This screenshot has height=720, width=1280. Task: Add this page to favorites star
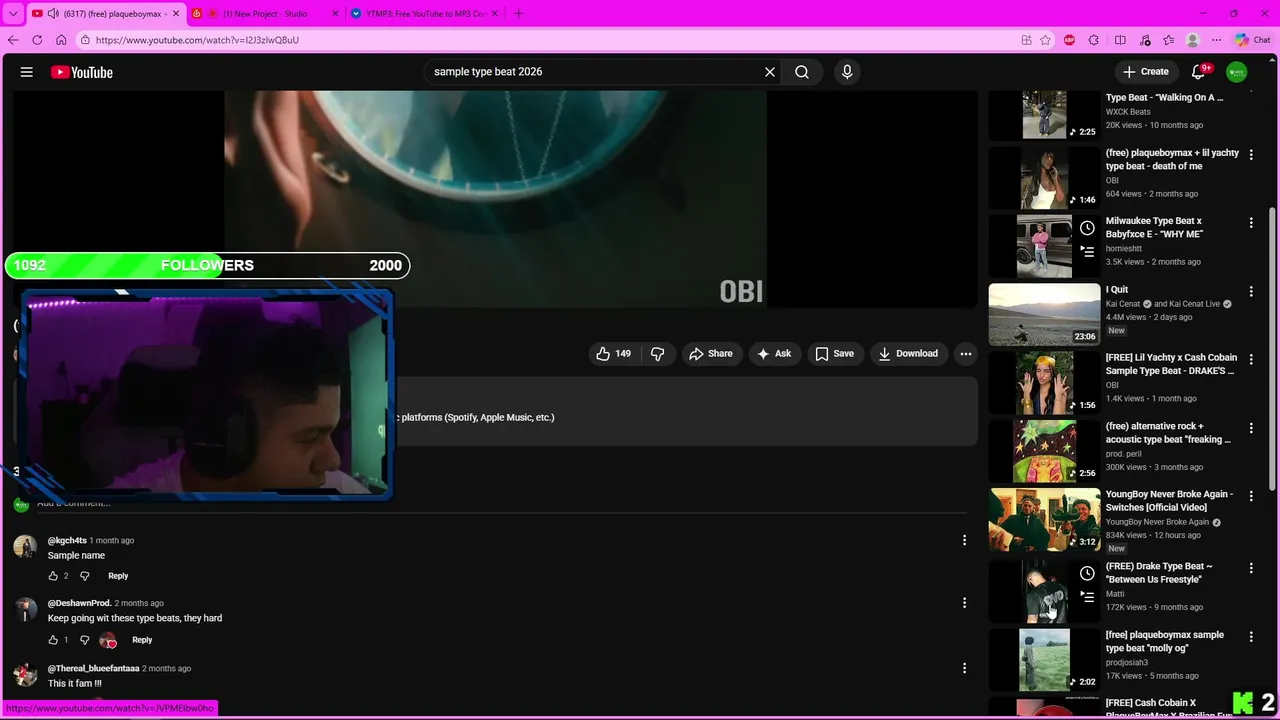point(1046,40)
